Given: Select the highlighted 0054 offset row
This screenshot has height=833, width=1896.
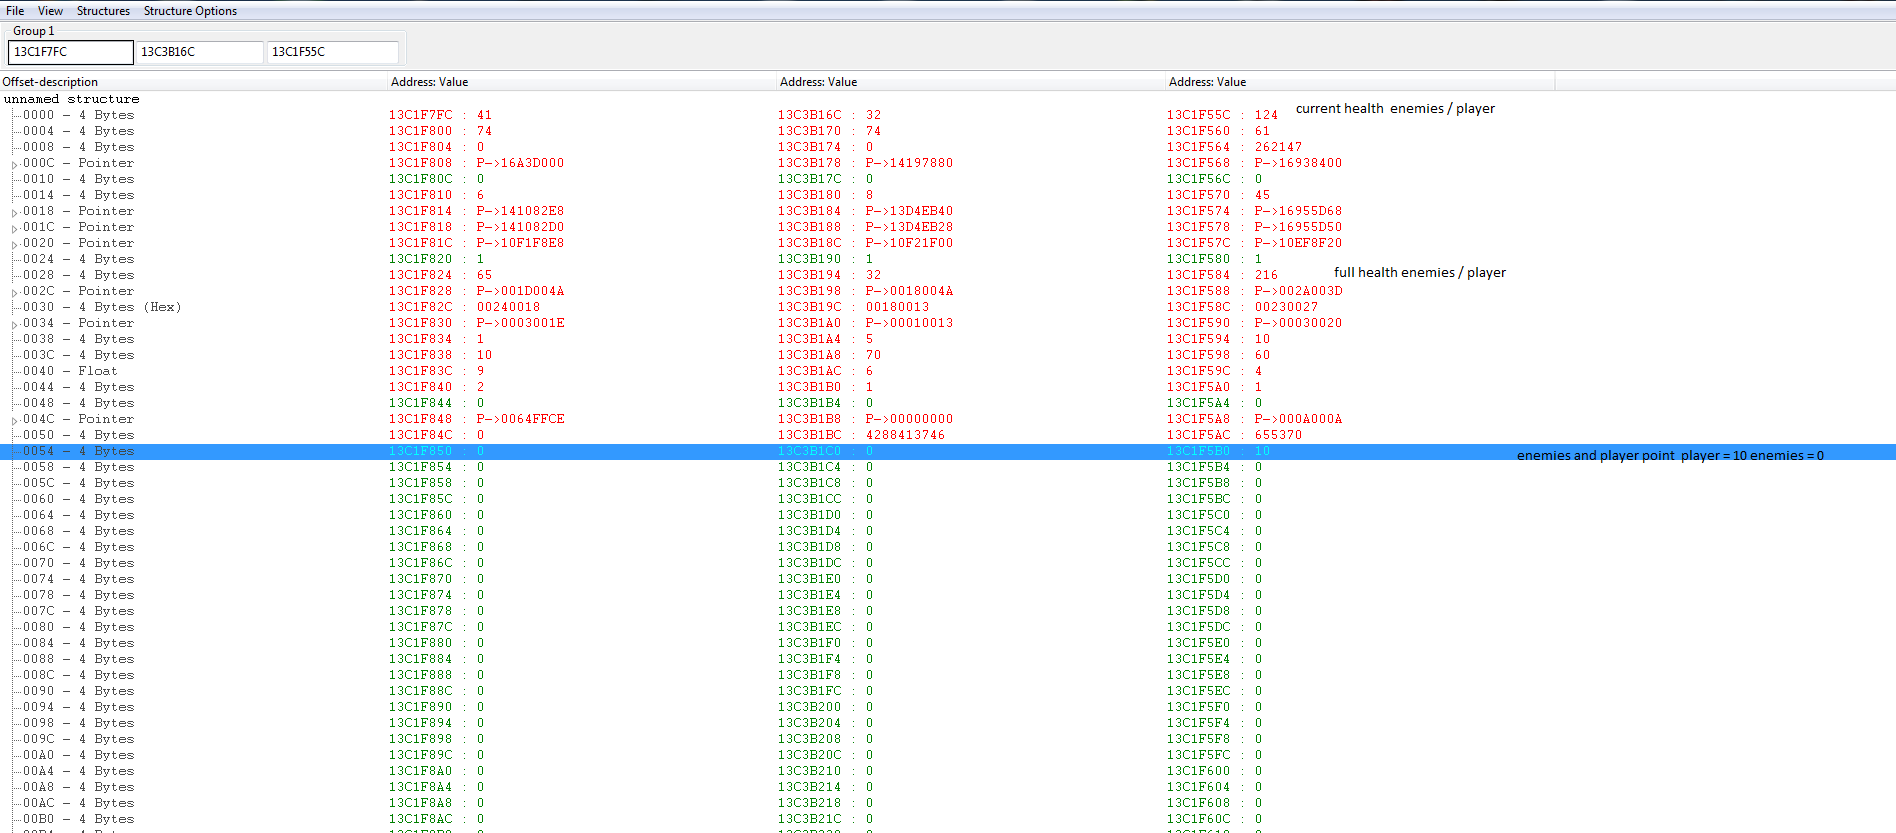Looking at the screenshot, I should pos(78,451).
